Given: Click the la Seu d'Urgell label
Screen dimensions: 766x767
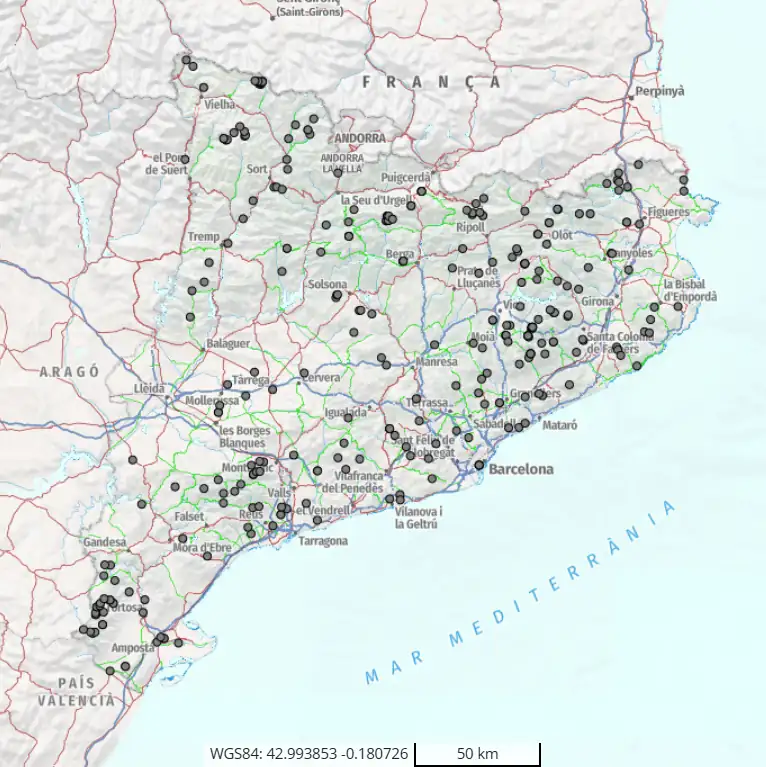Looking at the screenshot, I should (376, 200).
